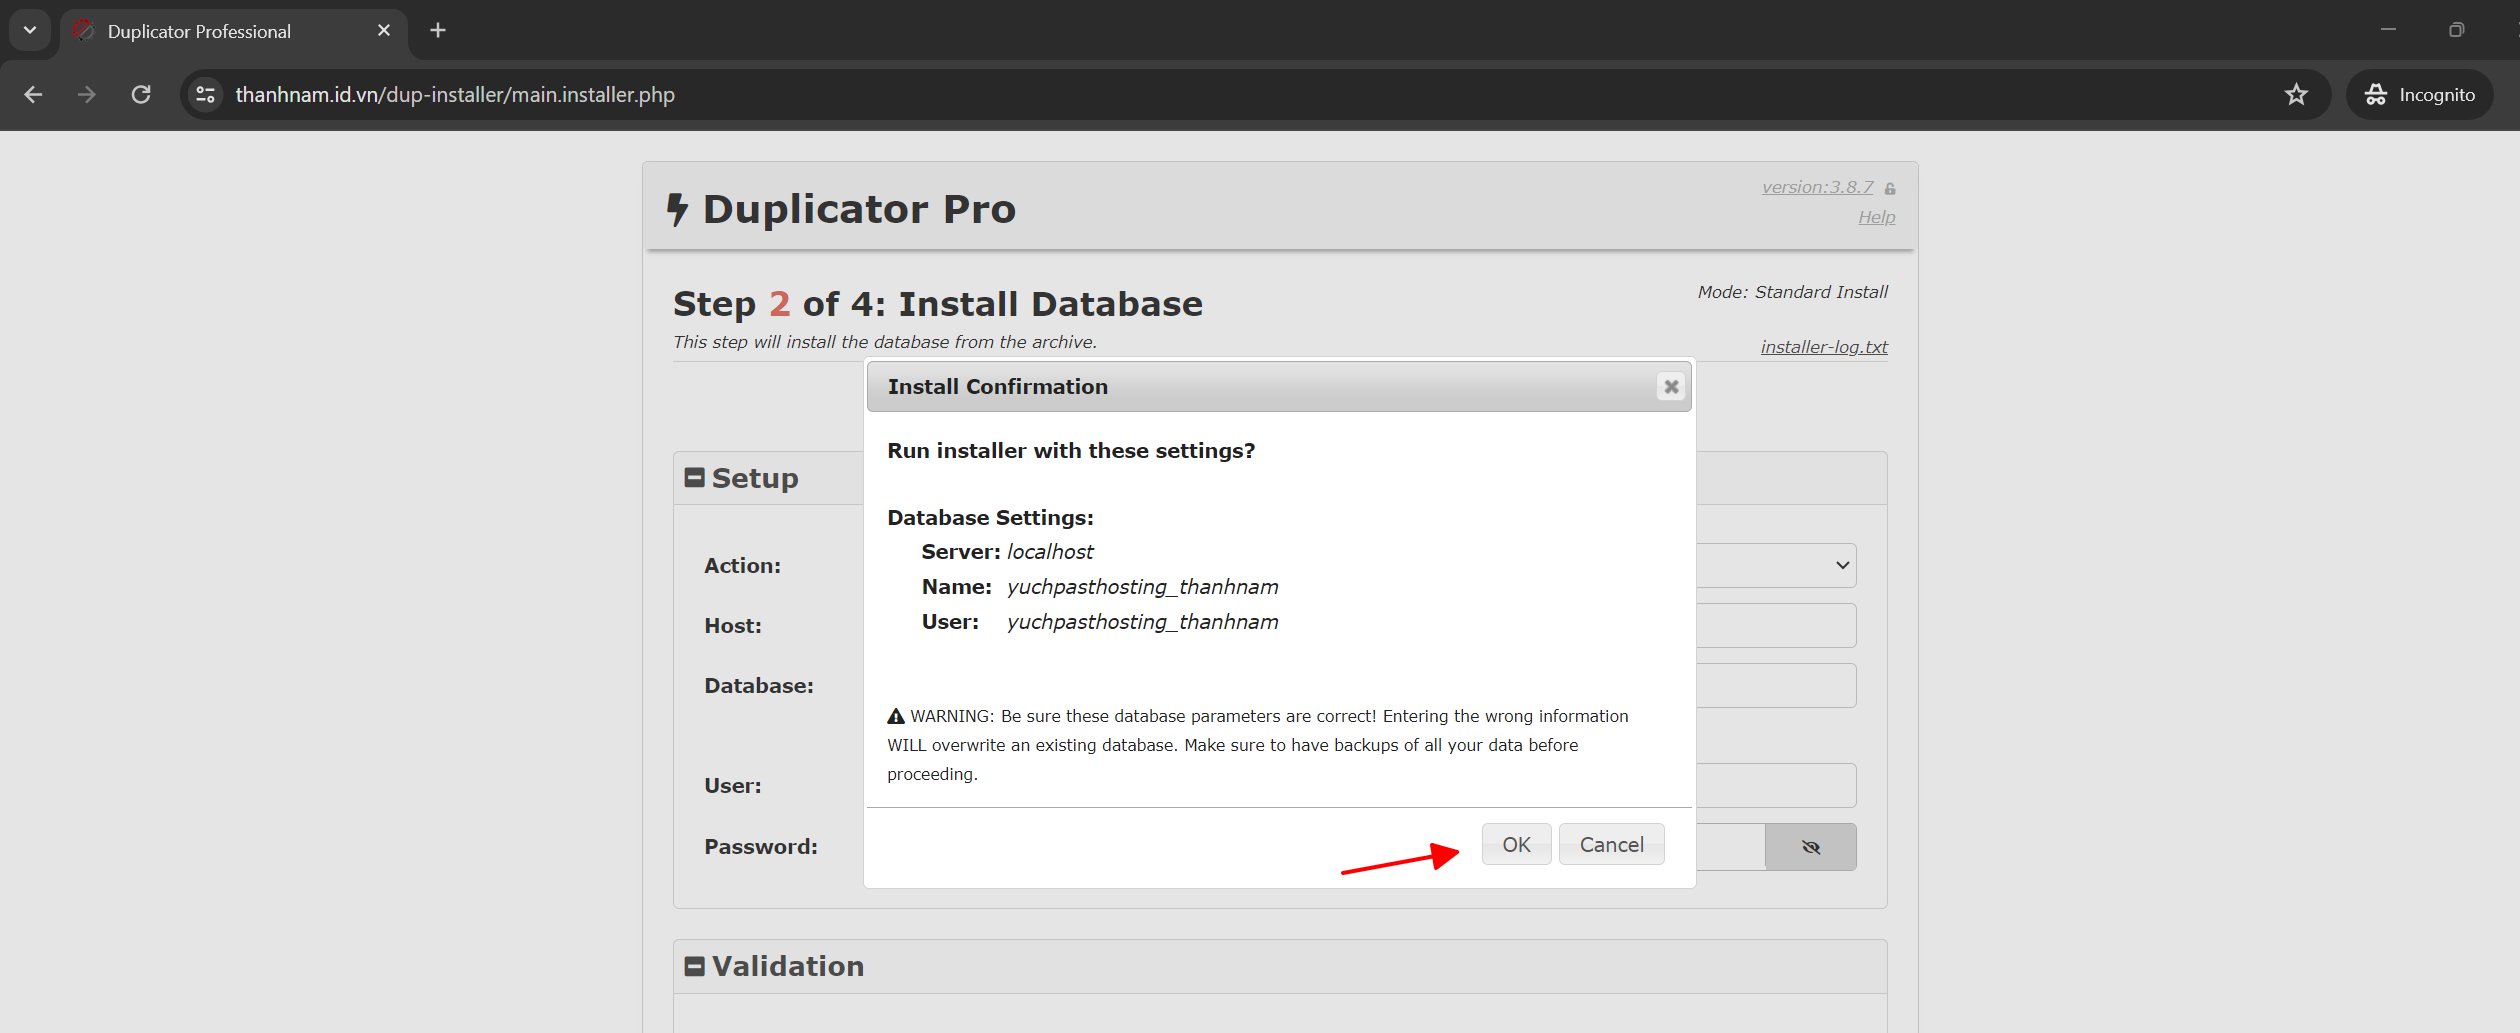The height and width of the screenshot is (1033, 2520).
Task: Close the Duplicator Professional tab
Action: click(x=384, y=31)
